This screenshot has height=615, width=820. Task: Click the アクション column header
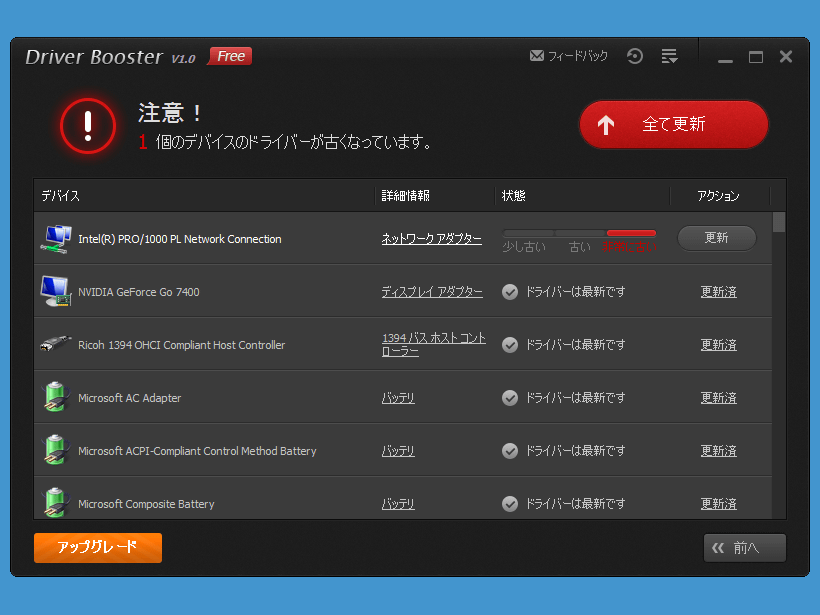(x=718, y=196)
